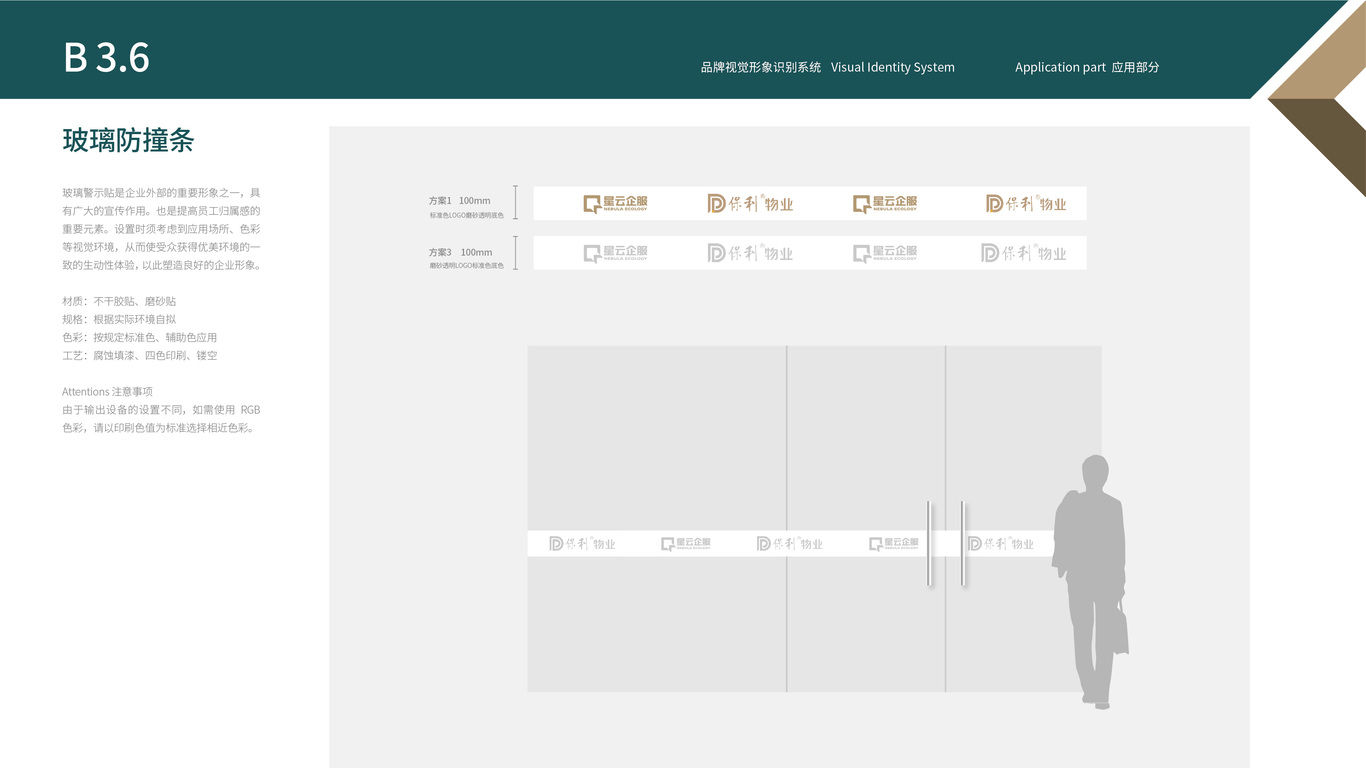The height and width of the screenshot is (768, 1366).
Task: Click the Attentions 注意事项 heading
Action: tap(107, 391)
